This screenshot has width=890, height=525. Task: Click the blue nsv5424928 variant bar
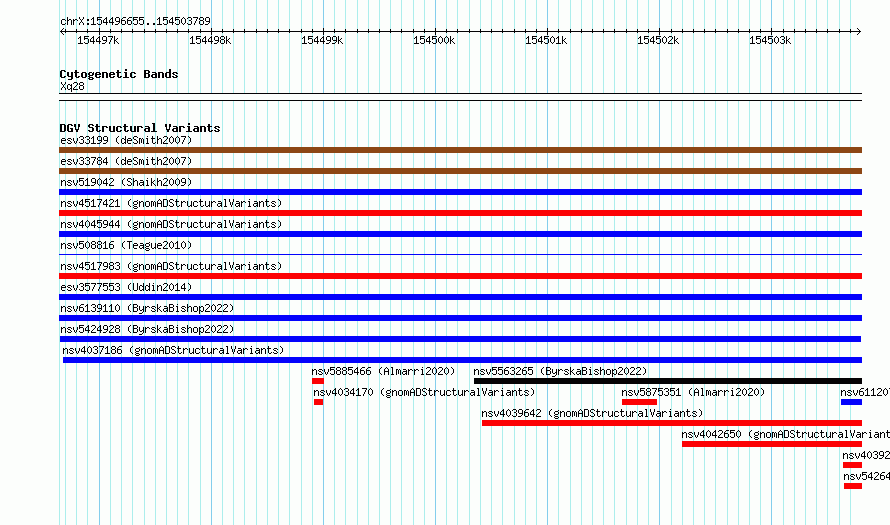pyautogui.click(x=460, y=339)
